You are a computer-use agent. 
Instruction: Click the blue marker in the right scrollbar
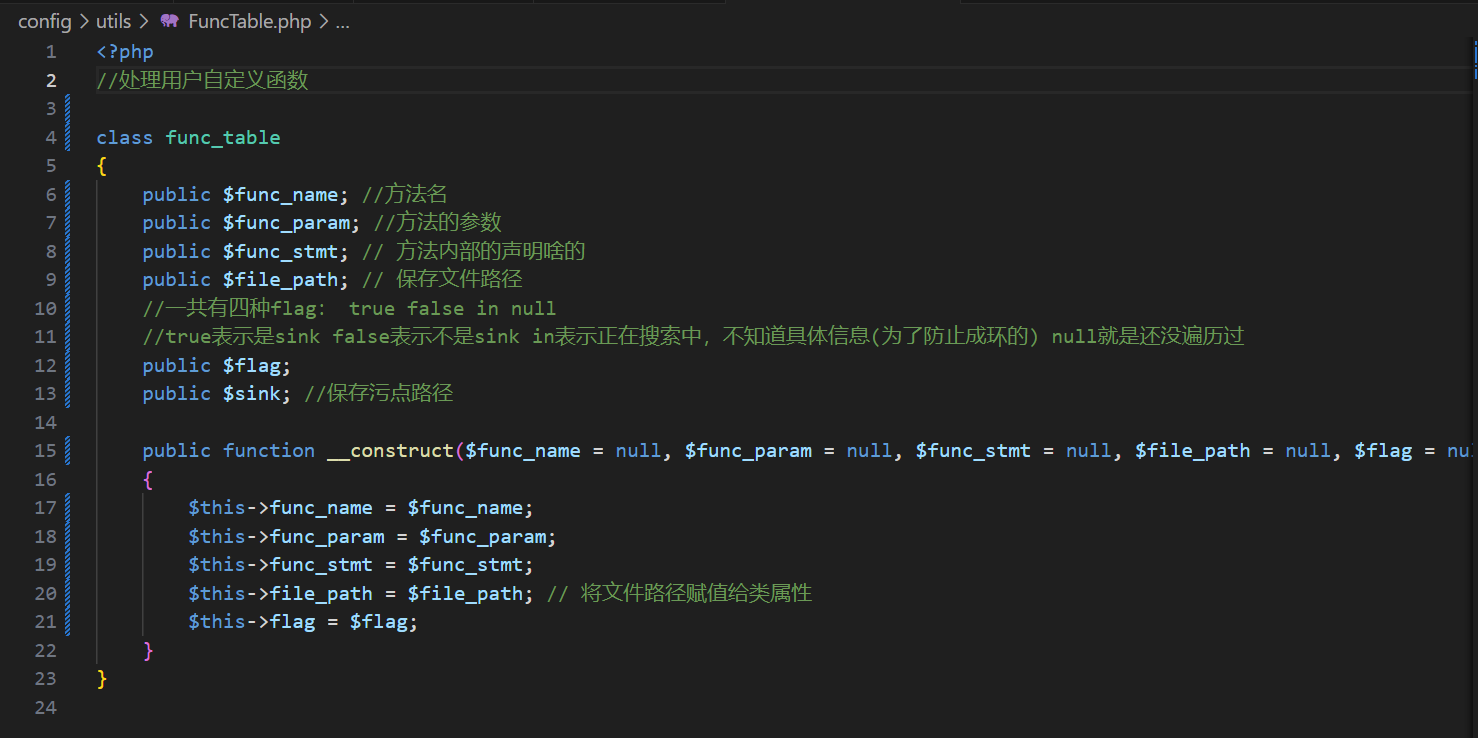click(x=1475, y=58)
